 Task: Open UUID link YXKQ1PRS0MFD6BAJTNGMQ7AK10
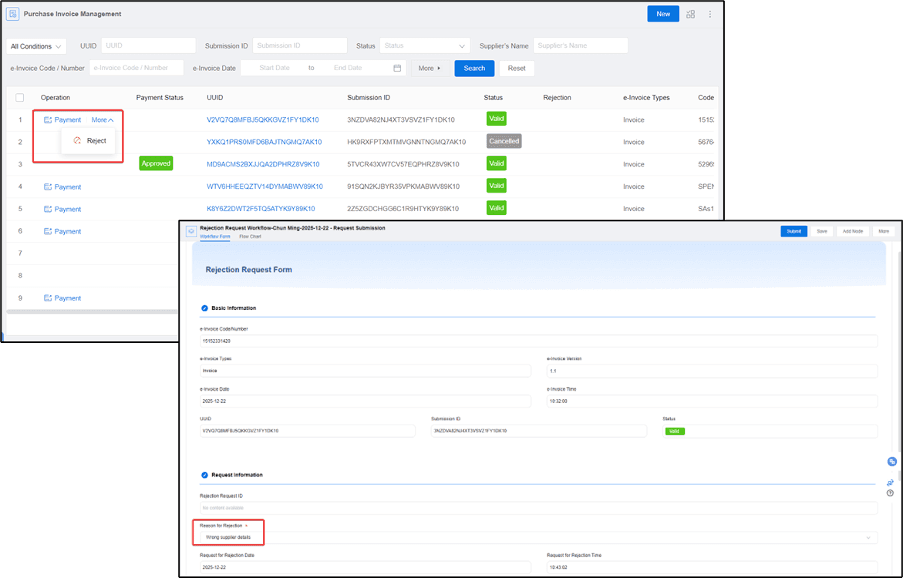(x=264, y=142)
